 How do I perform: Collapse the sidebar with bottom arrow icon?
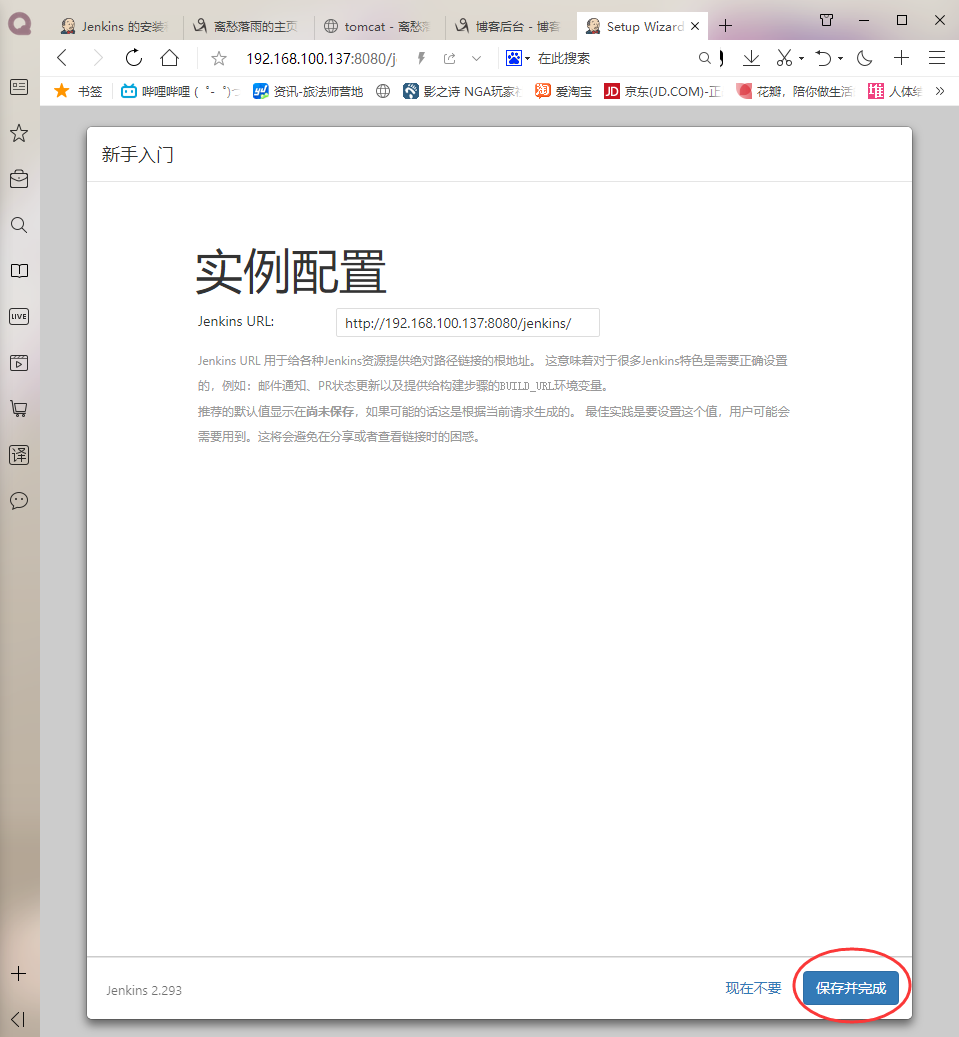pos(19,1019)
